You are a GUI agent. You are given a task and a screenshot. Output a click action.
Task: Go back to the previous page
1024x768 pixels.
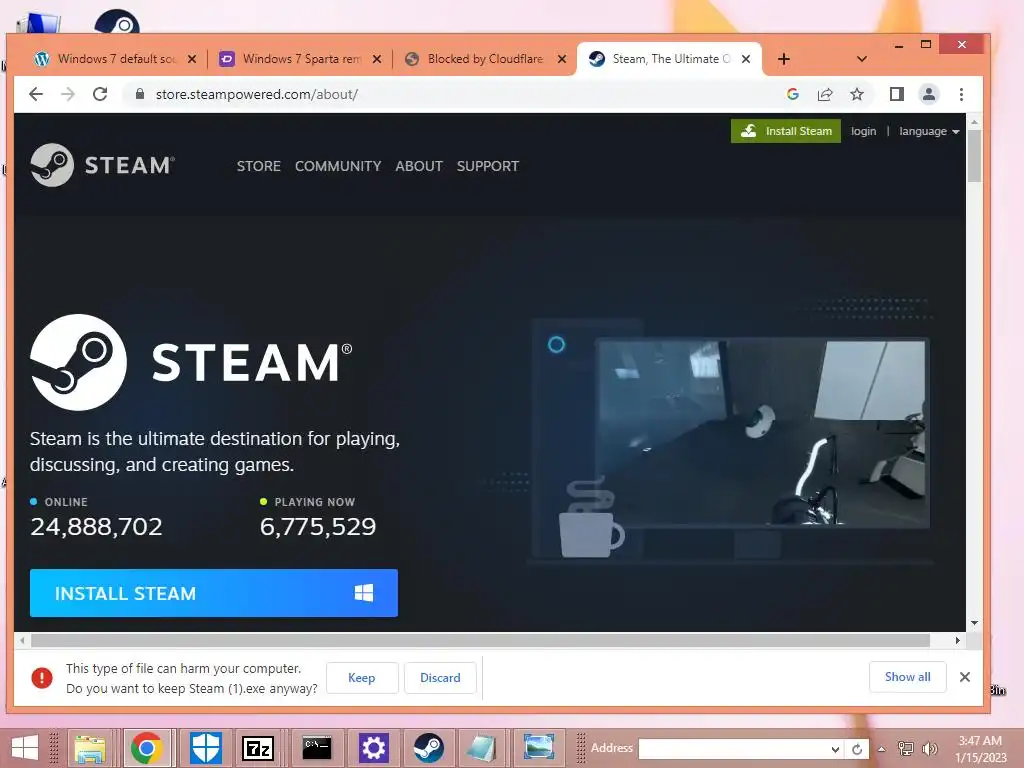pyautogui.click(x=36, y=94)
